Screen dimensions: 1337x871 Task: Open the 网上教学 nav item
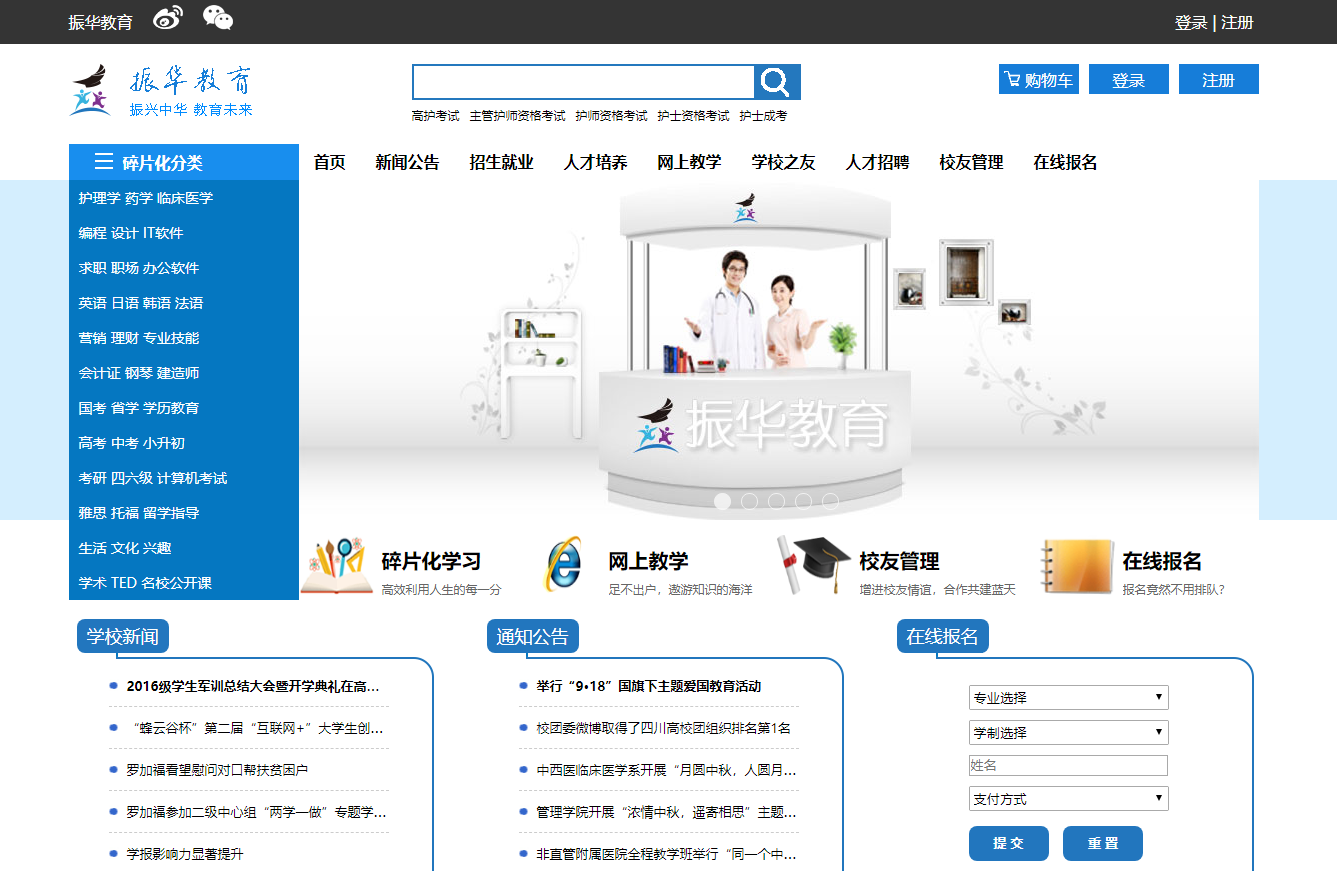pos(689,162)
